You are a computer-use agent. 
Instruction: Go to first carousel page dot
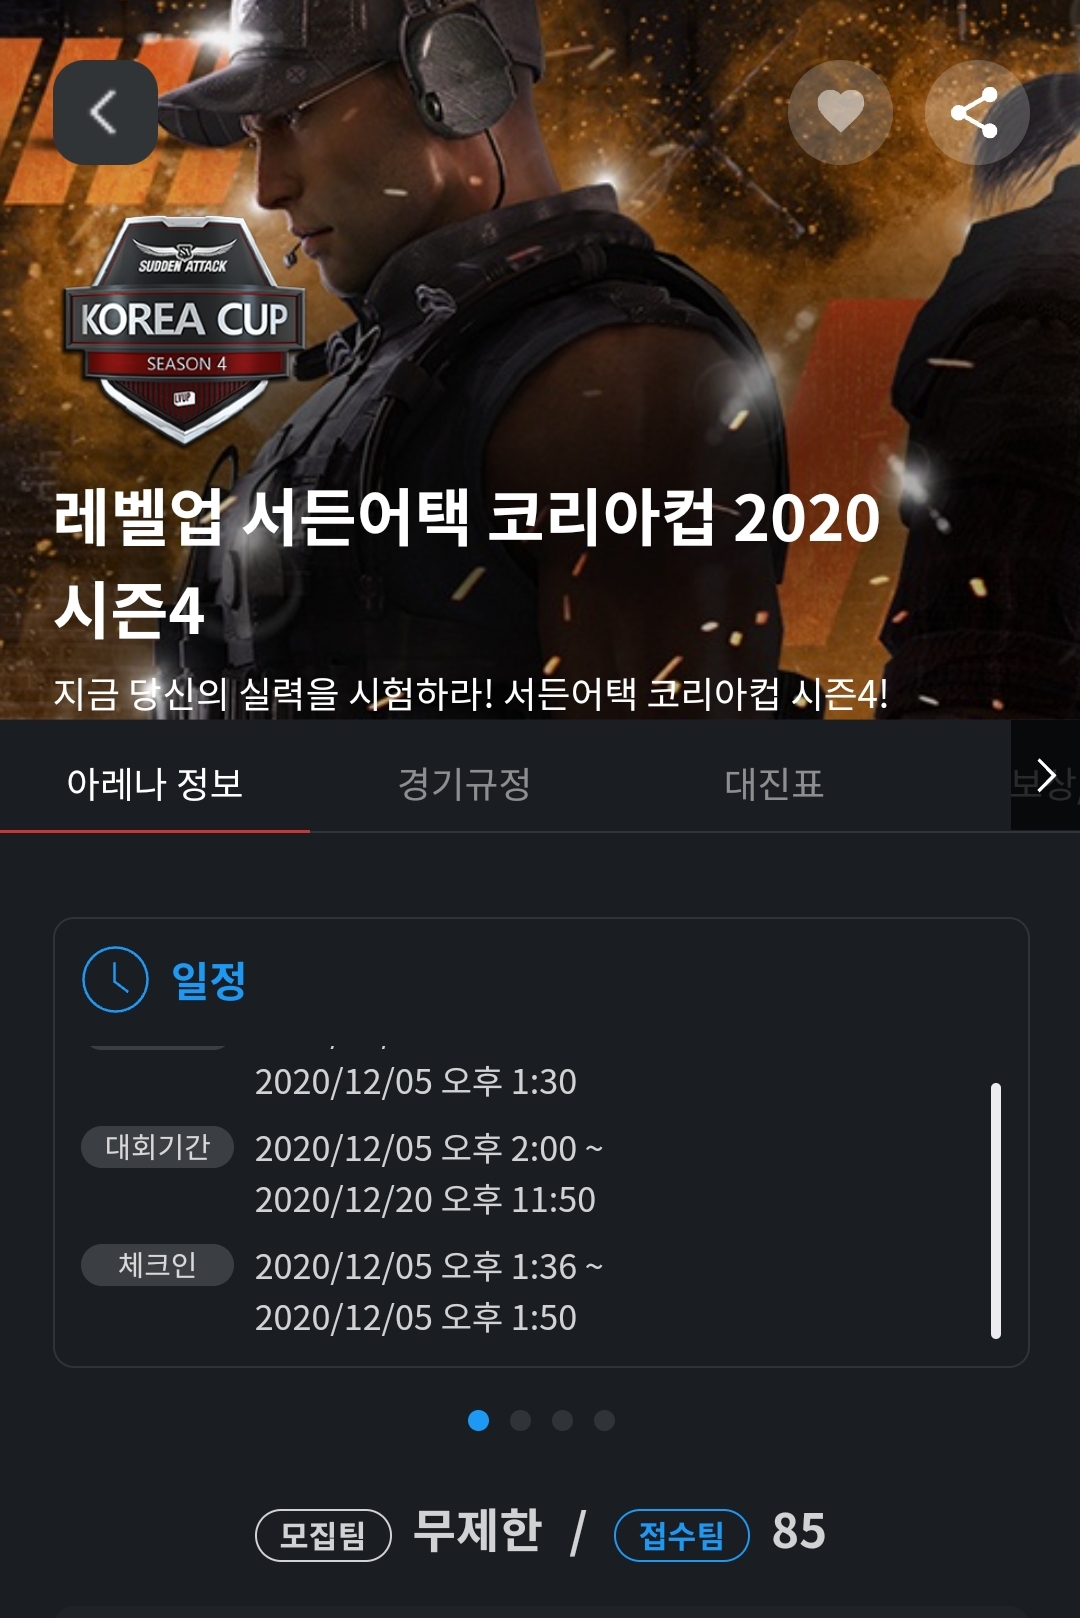coord(479,1420)
